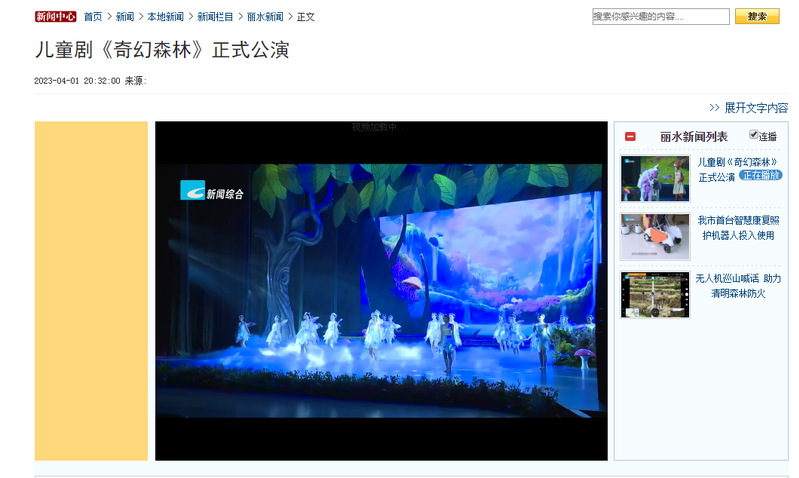Expand the article text via 展开文字内容

click(755, 108)
